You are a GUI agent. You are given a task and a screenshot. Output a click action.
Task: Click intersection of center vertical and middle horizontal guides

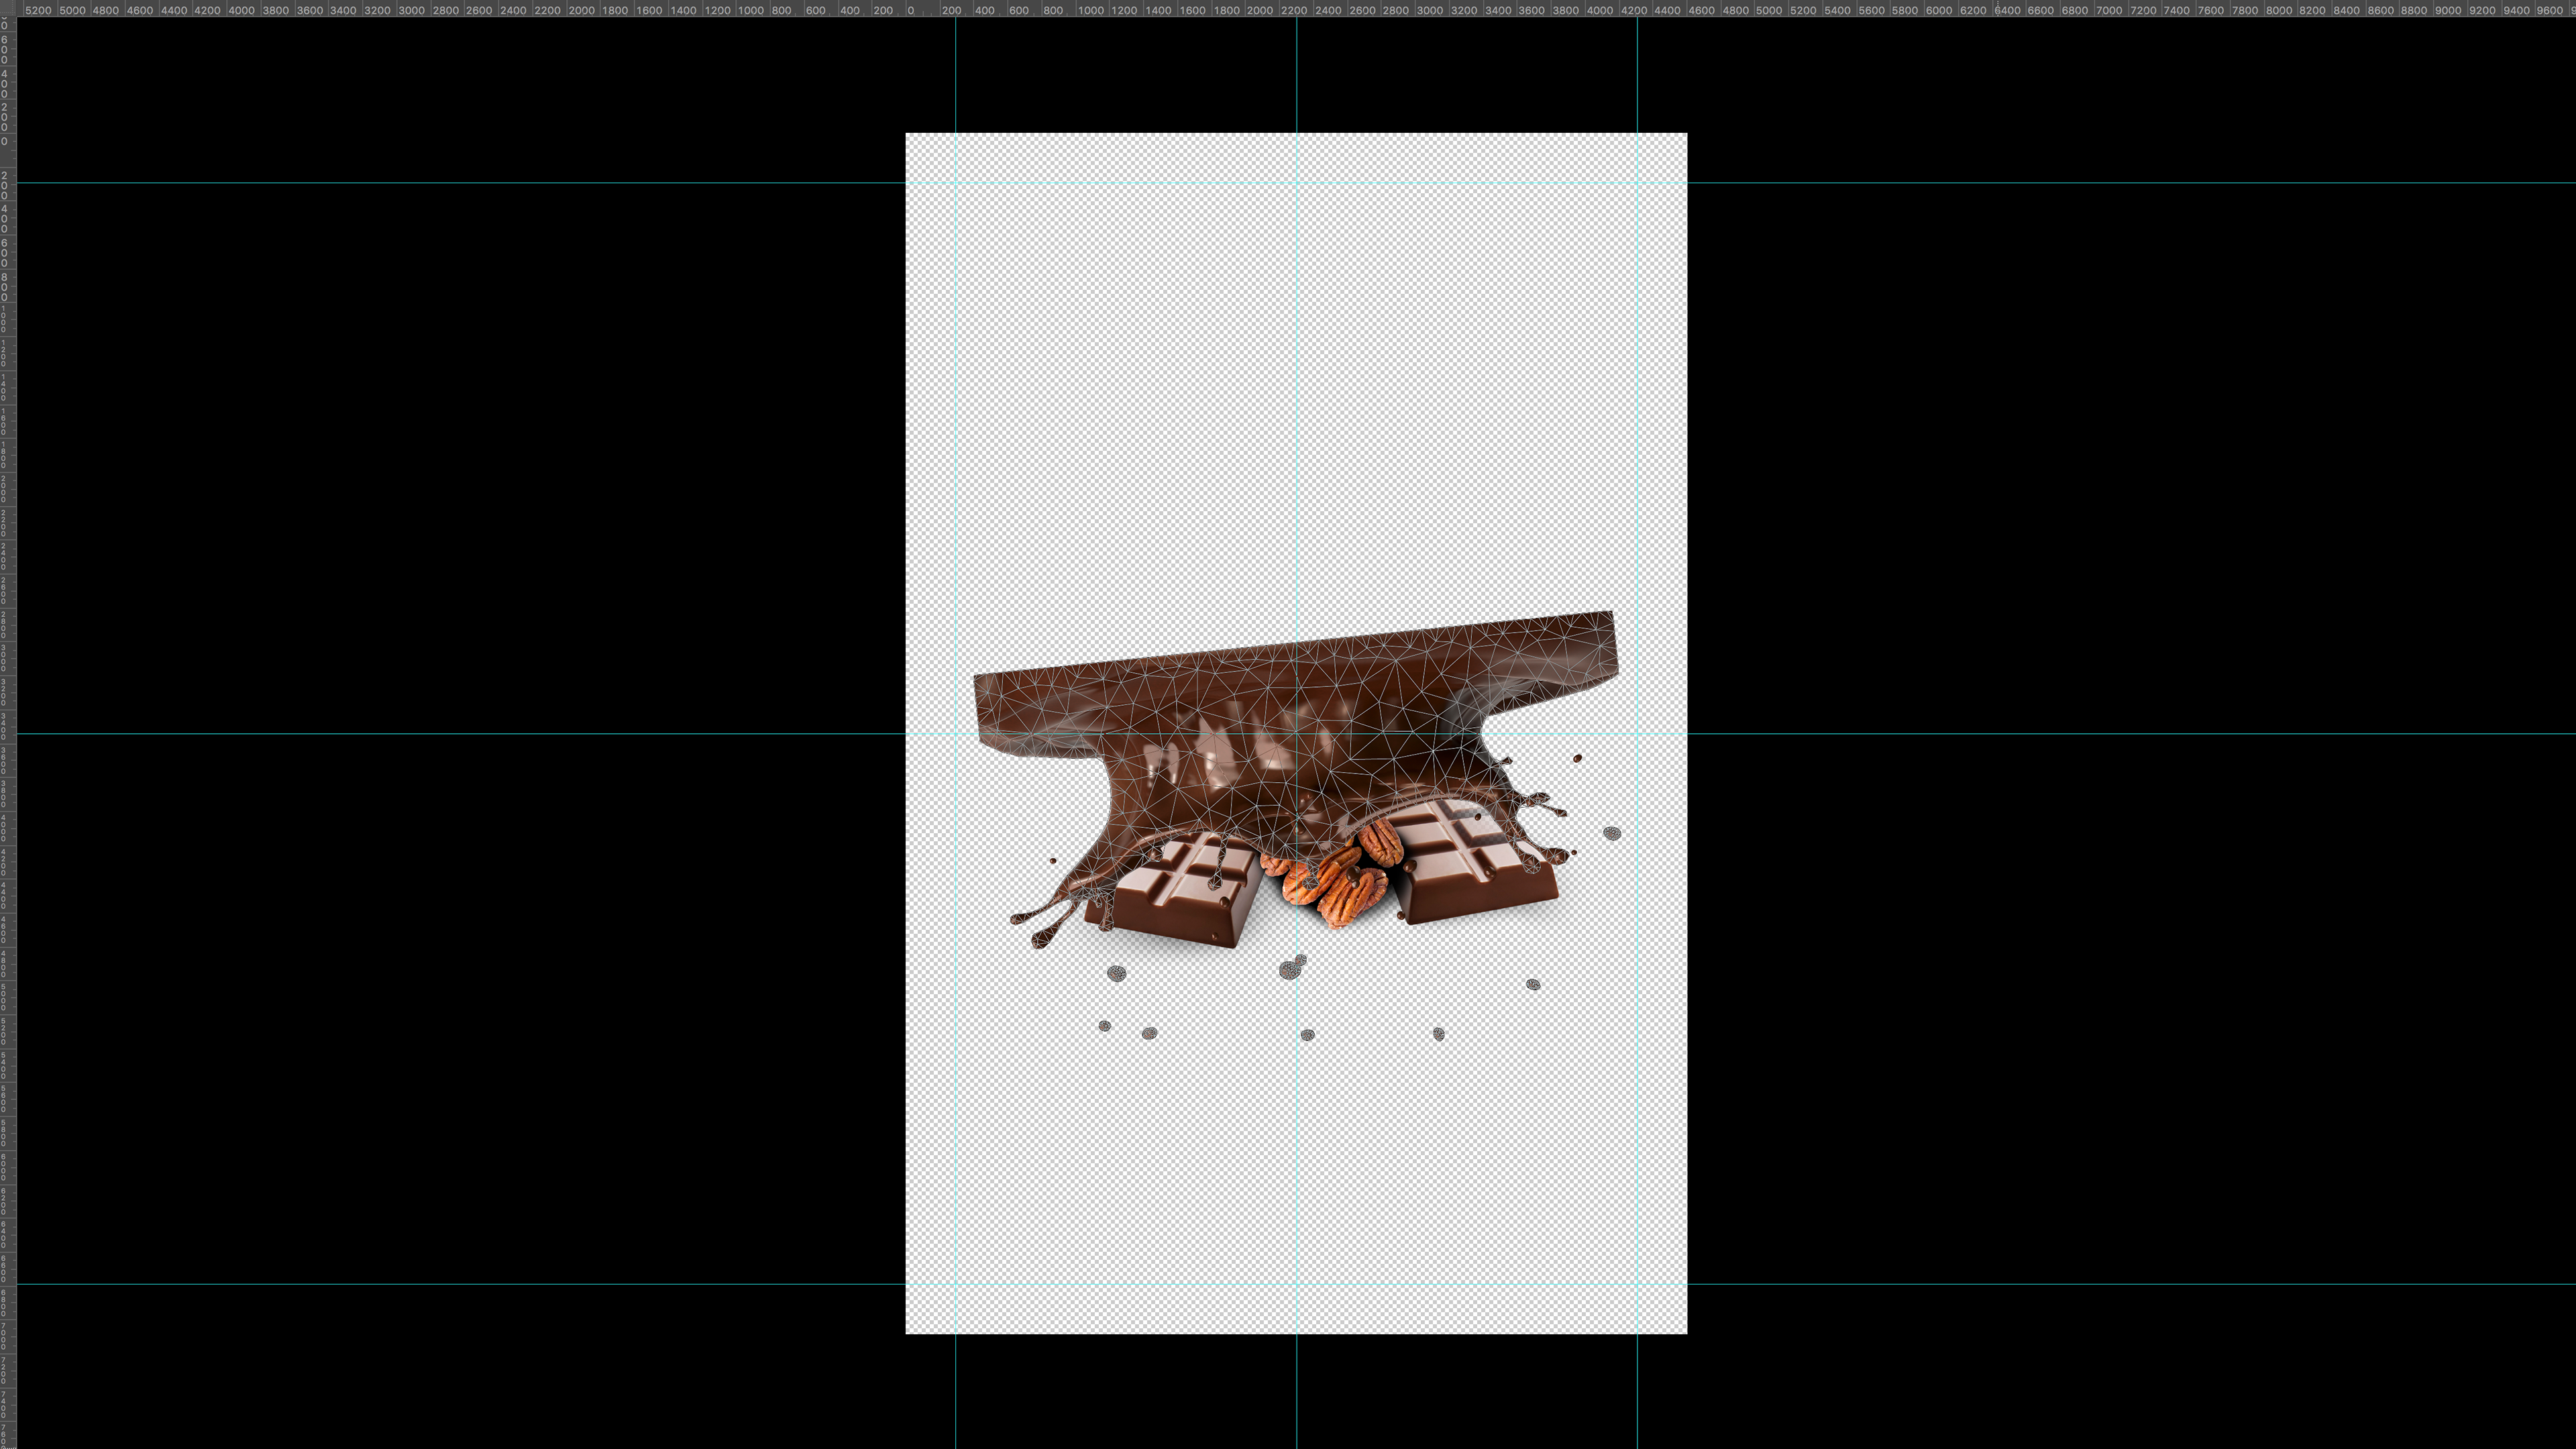point(1297,734)
